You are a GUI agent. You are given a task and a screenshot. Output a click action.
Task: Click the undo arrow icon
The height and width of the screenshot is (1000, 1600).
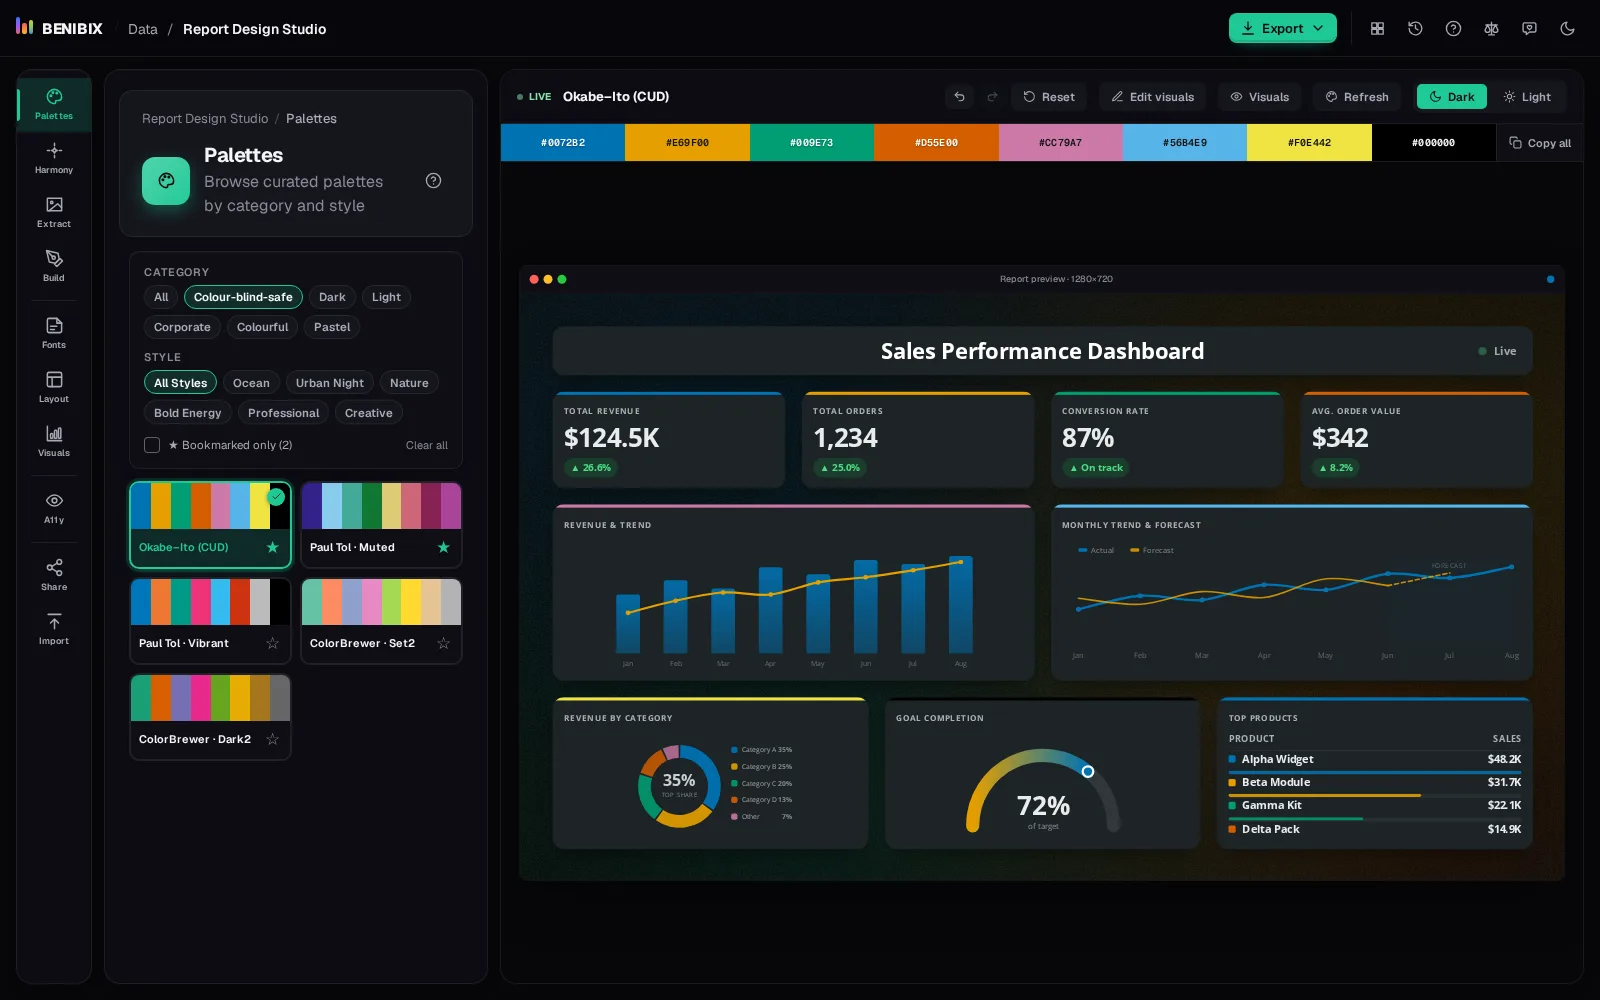(959, 97)
